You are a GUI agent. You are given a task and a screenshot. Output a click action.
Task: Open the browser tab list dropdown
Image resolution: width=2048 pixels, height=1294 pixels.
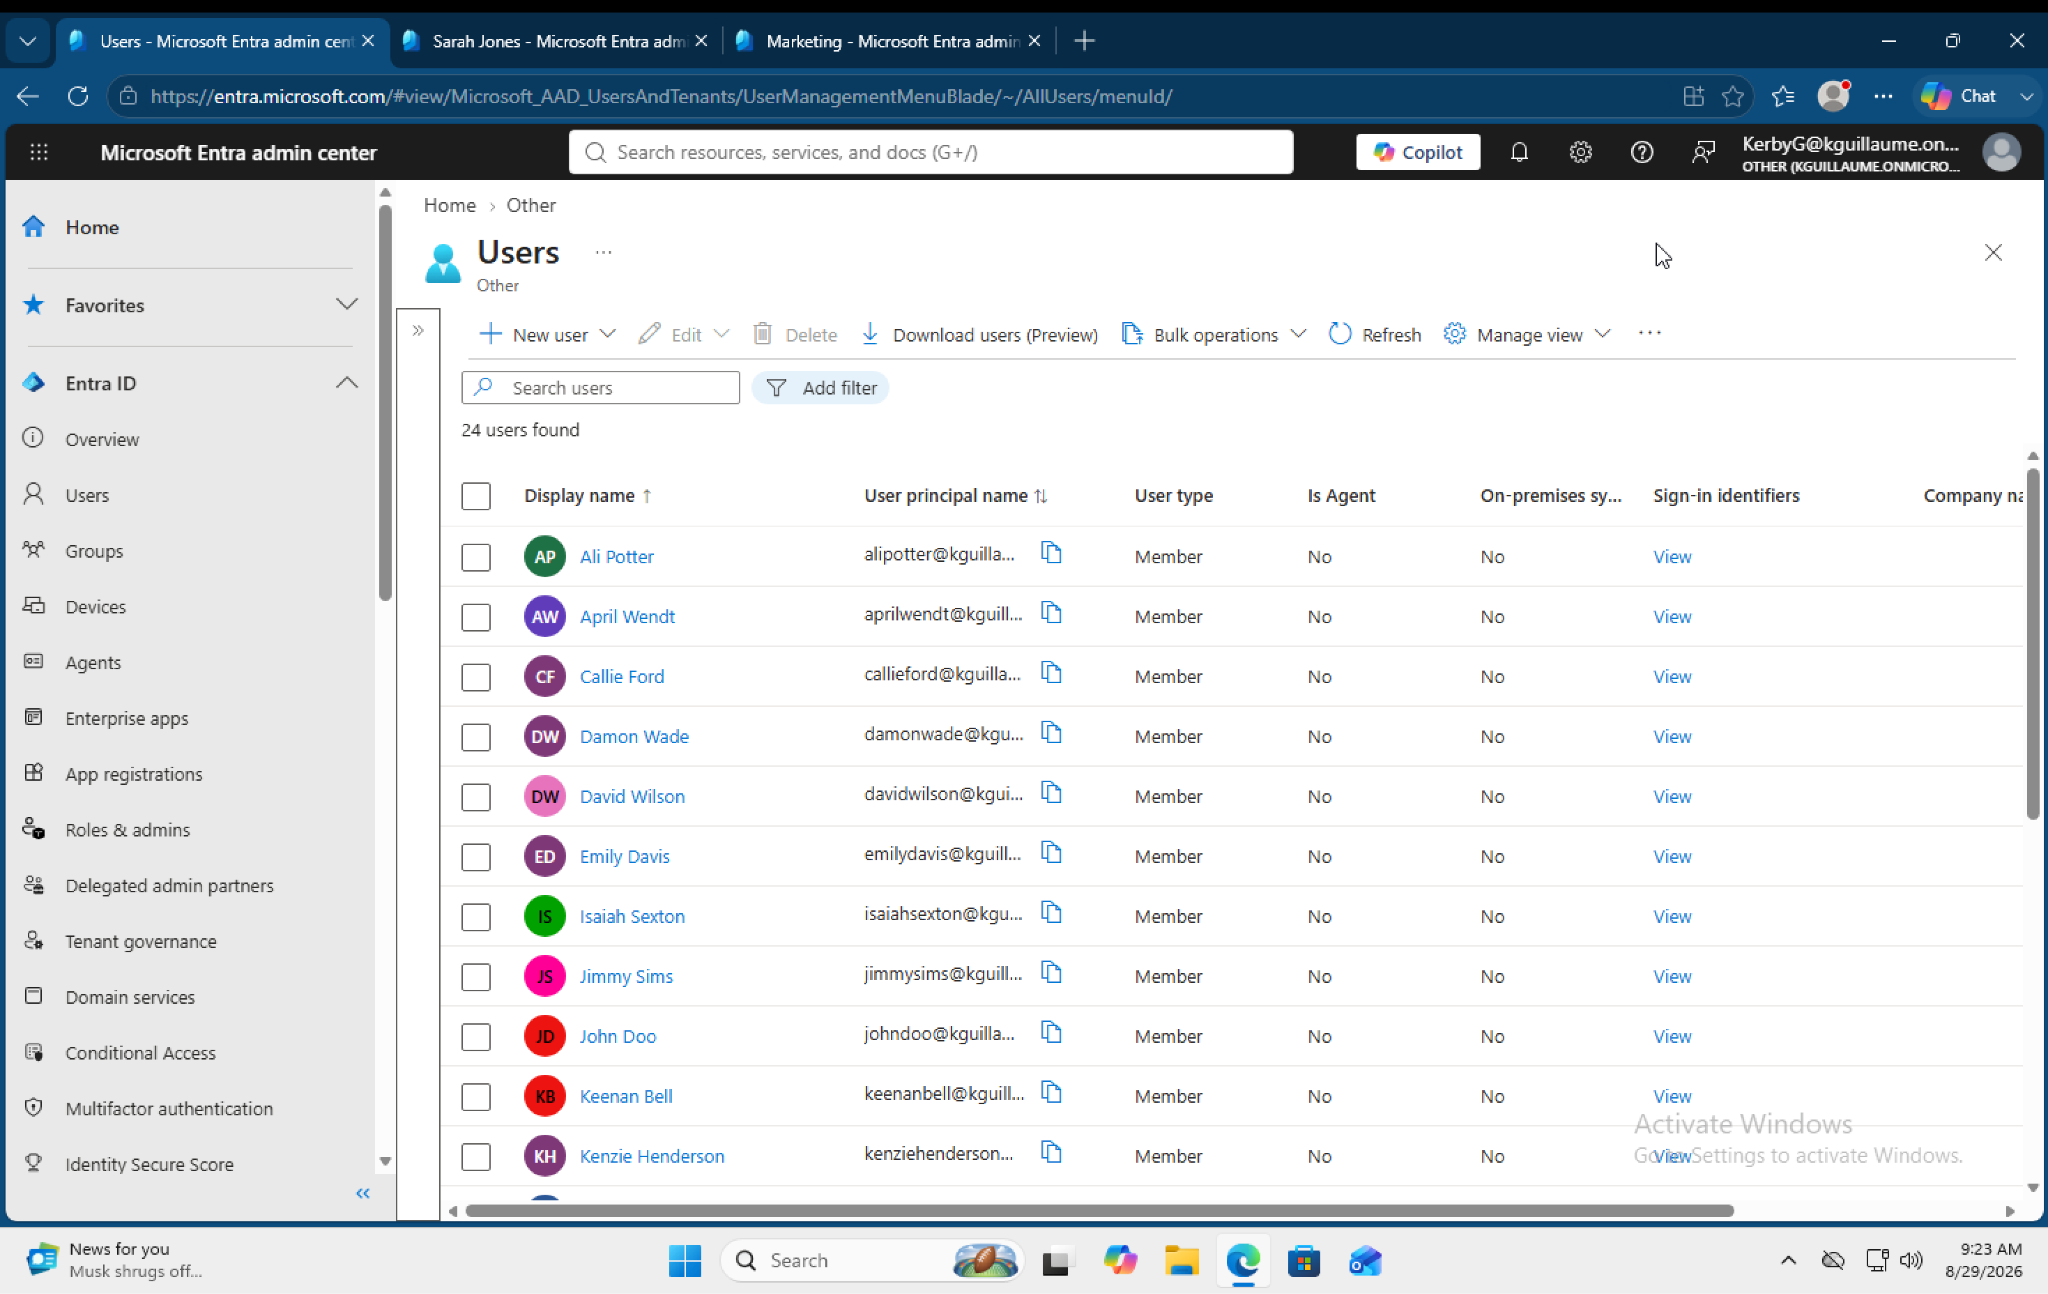(x=28, y=41)
